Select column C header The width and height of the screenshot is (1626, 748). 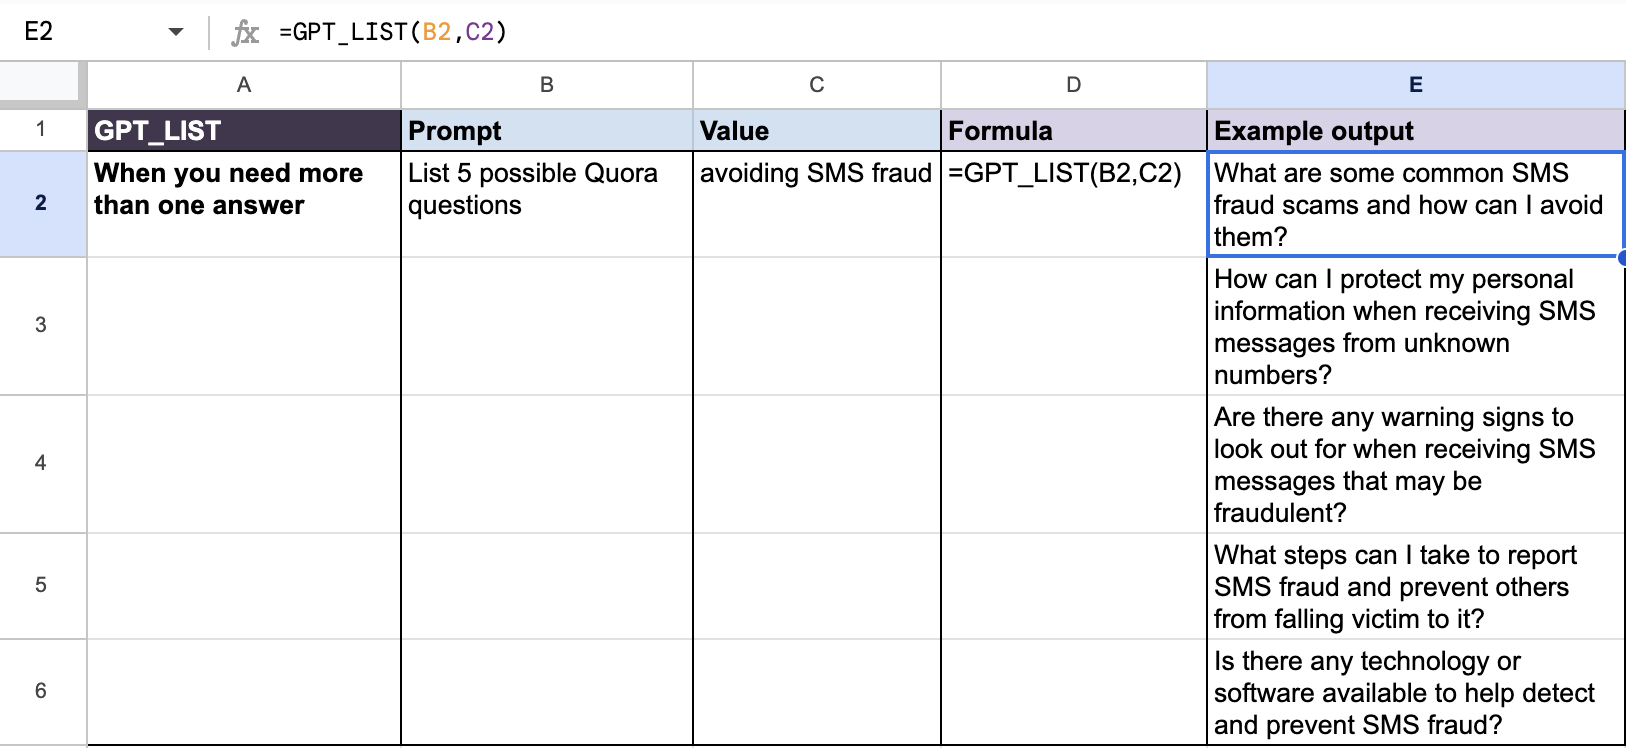[816, 85]
